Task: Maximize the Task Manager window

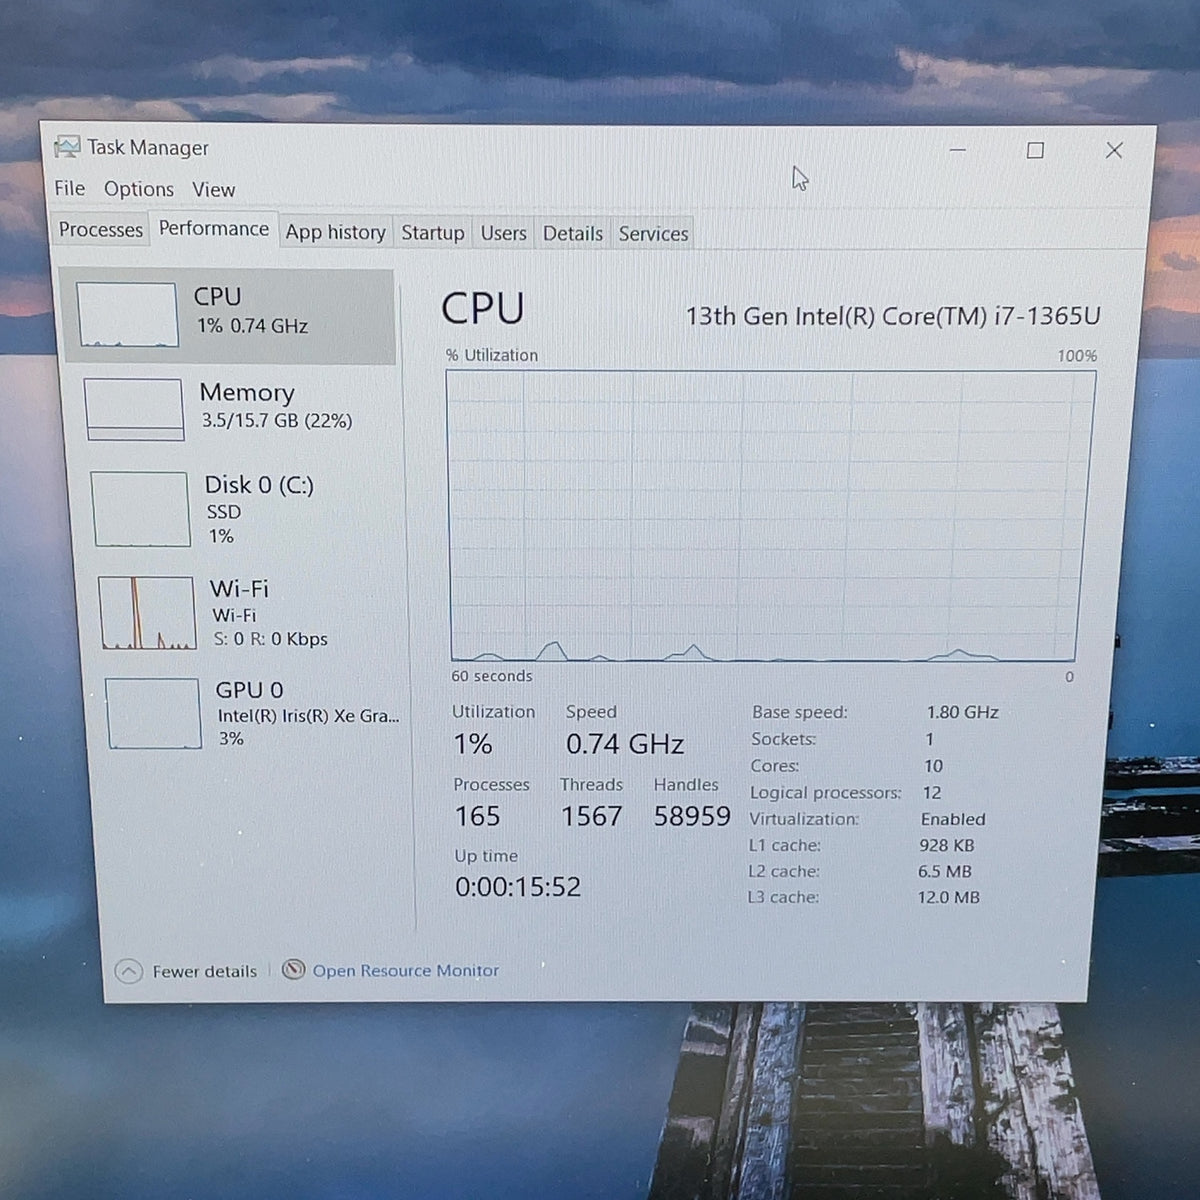Action: coord(1035,150)
